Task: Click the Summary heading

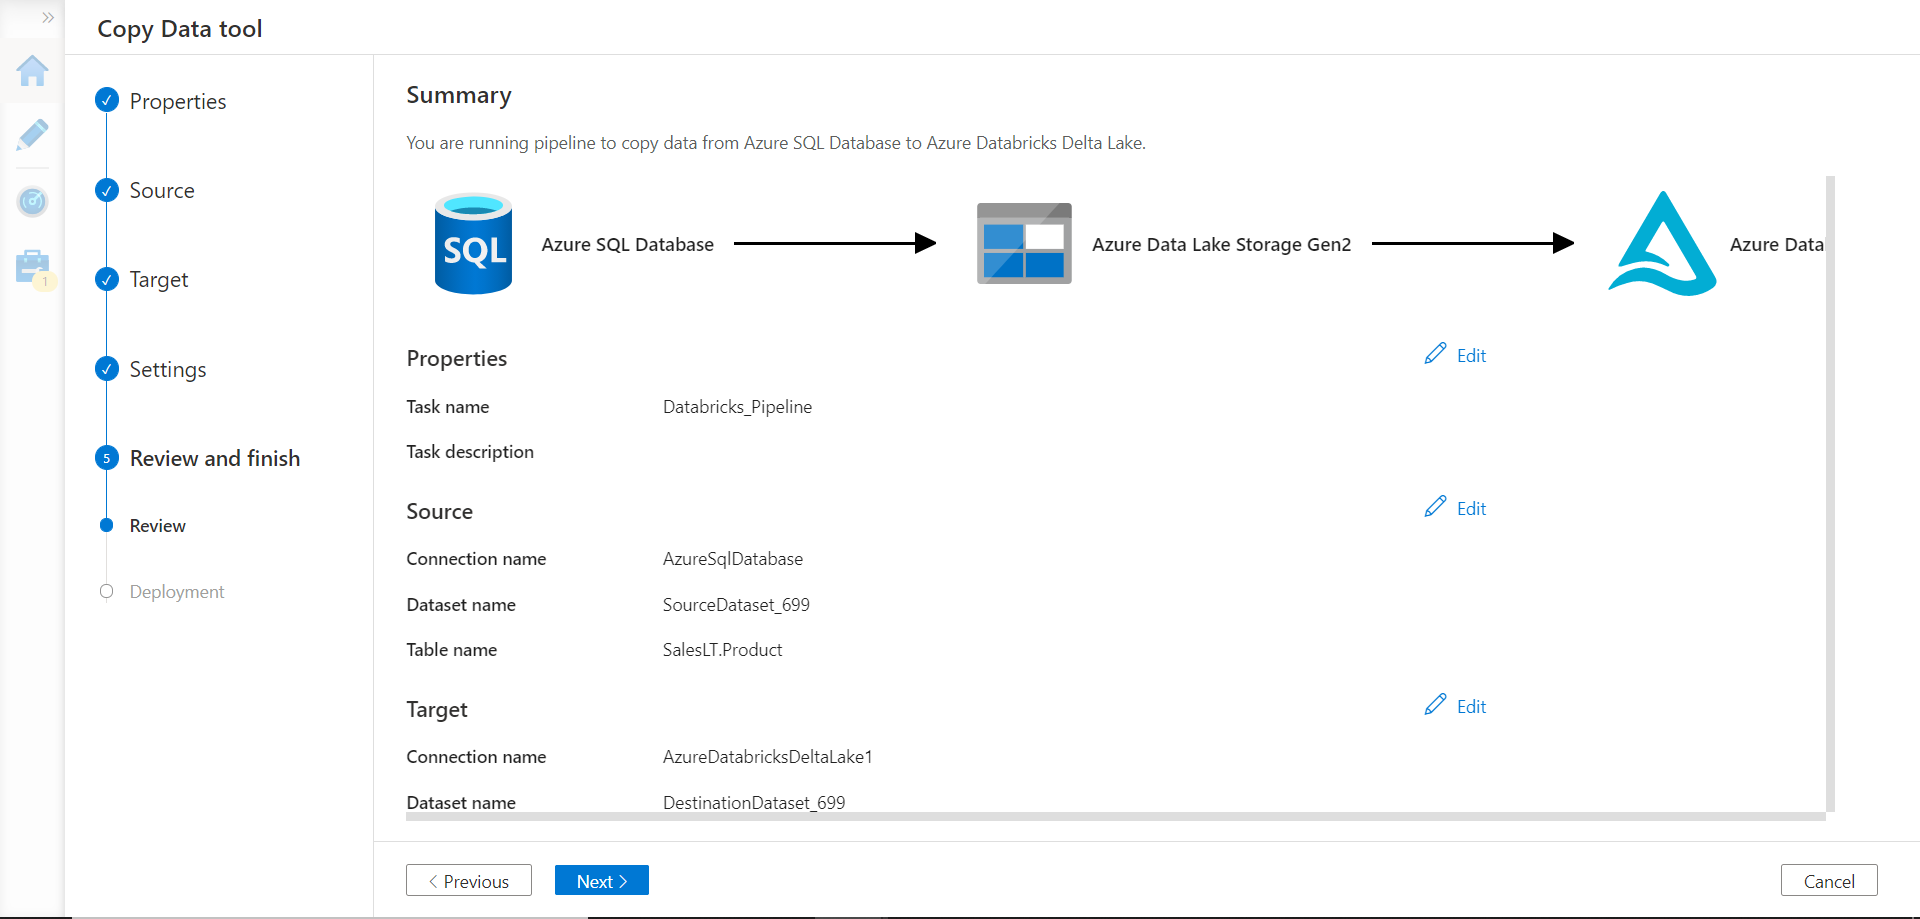Action: click(x=459, y=95)
